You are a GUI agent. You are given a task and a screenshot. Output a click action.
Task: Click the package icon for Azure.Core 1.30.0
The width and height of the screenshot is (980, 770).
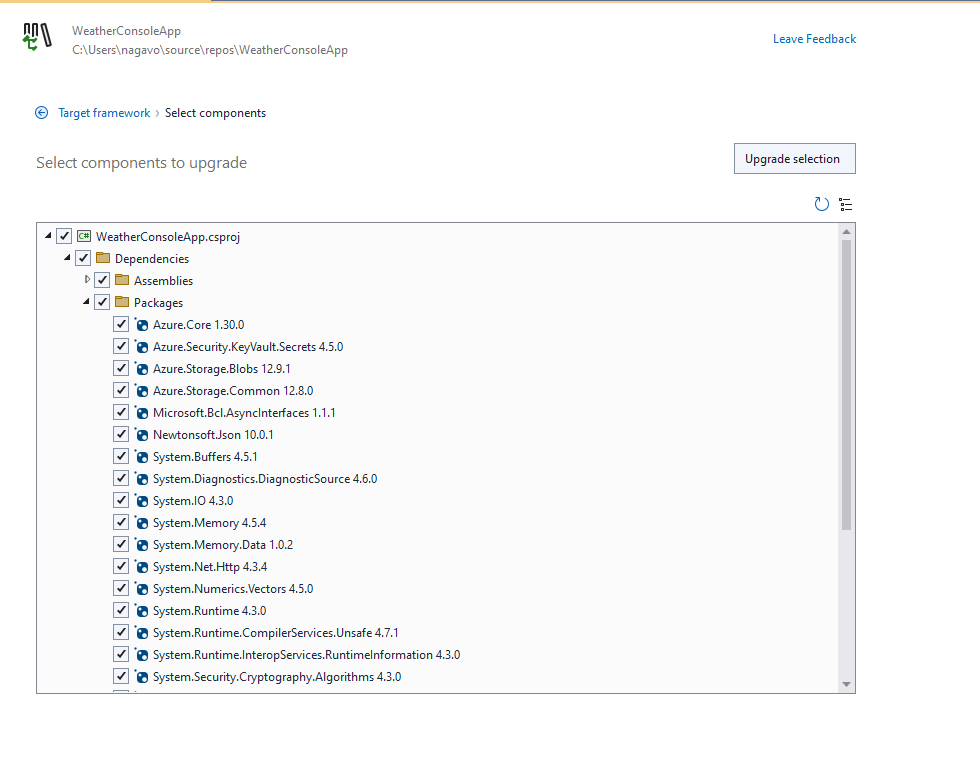click(x=141, y=324)
